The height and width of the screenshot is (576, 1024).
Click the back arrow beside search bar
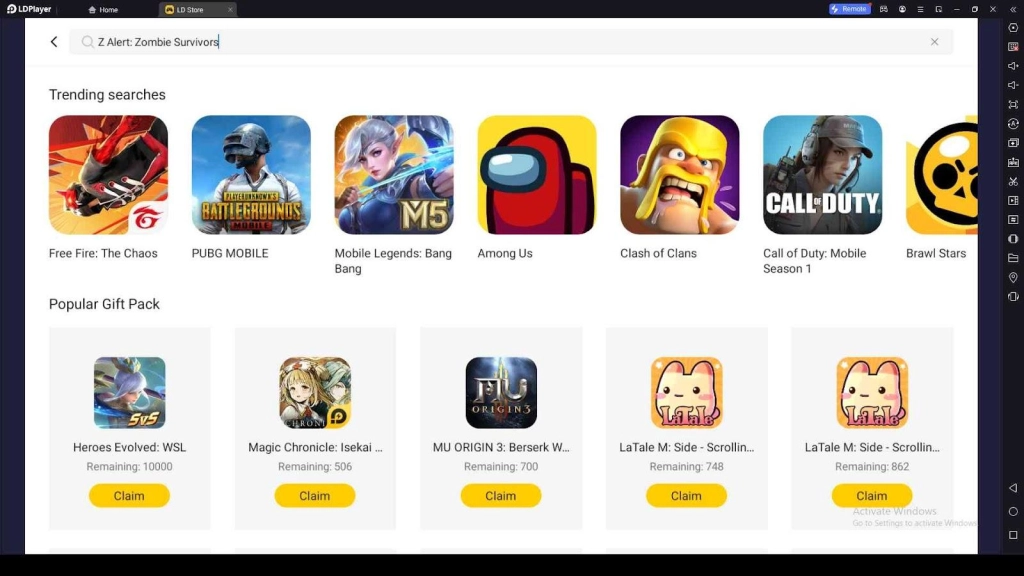[54, 42]
